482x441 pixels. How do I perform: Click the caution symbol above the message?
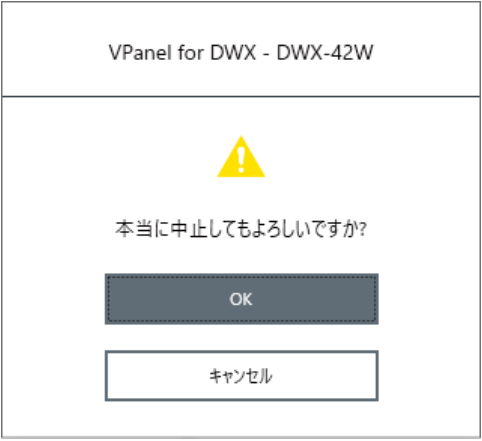pyautogui.click(x=241, y=157)
